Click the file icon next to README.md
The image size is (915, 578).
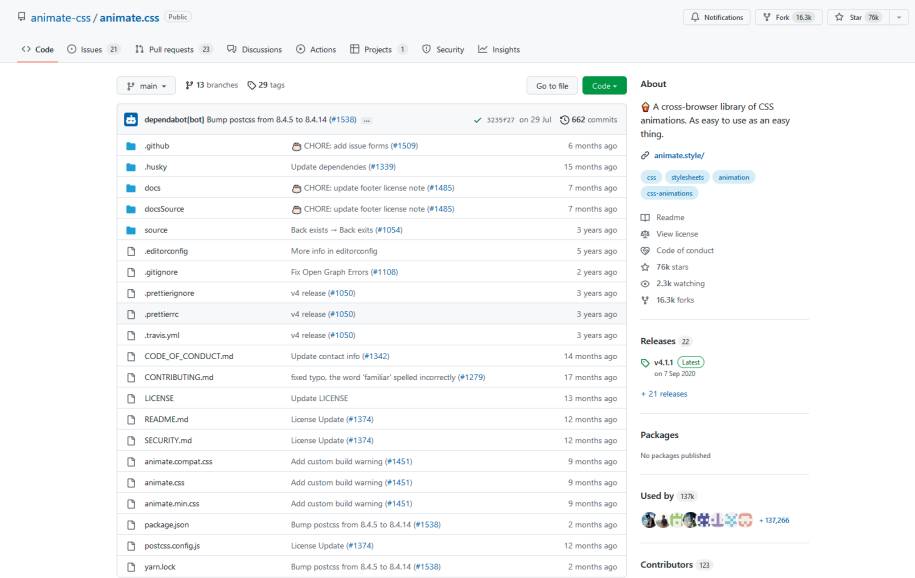(x=131, y=419)
